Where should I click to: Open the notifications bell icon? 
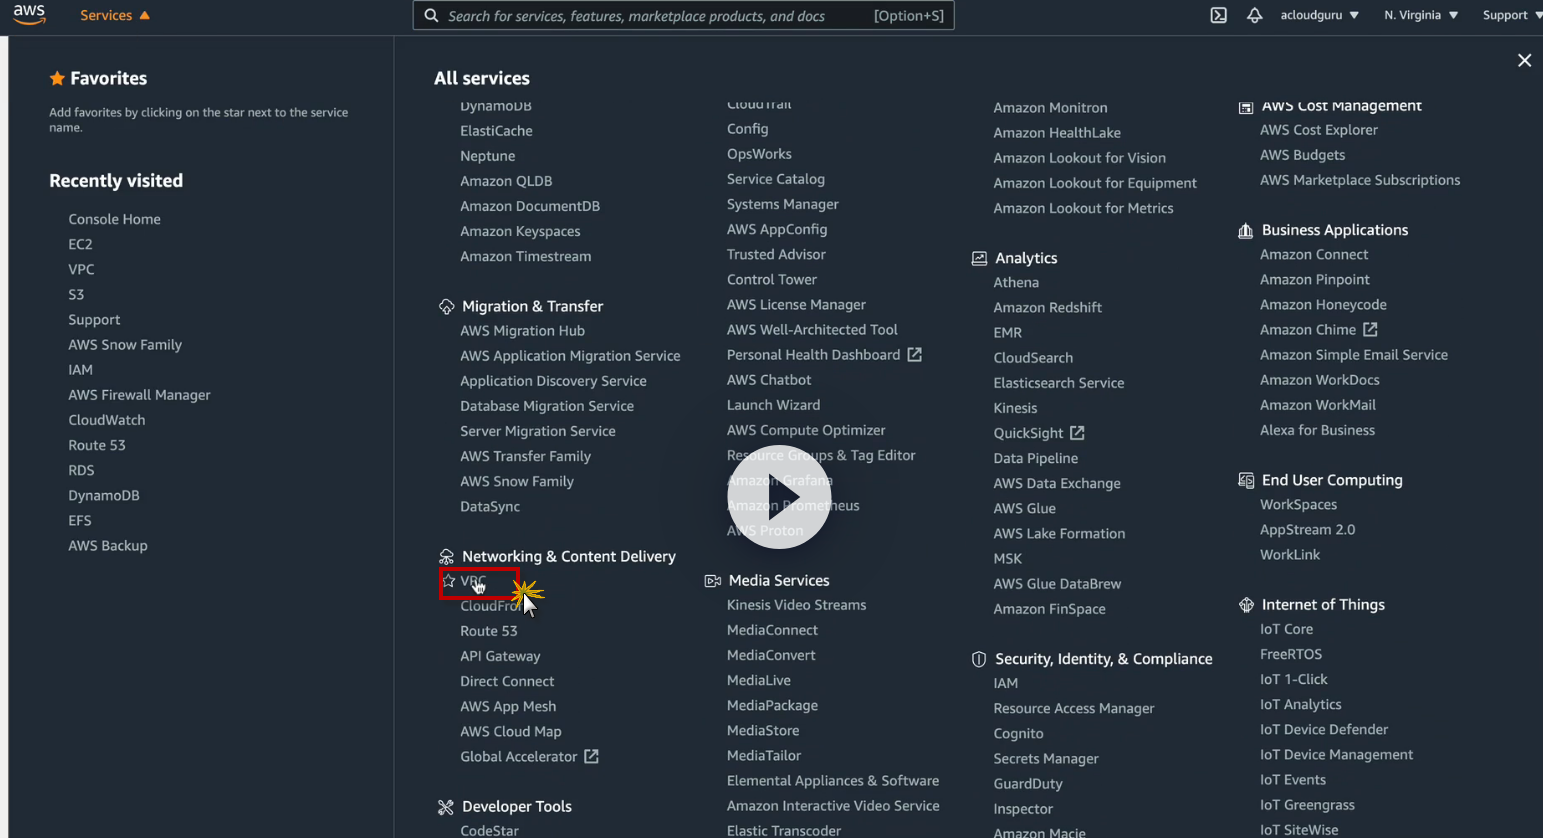1254,15
